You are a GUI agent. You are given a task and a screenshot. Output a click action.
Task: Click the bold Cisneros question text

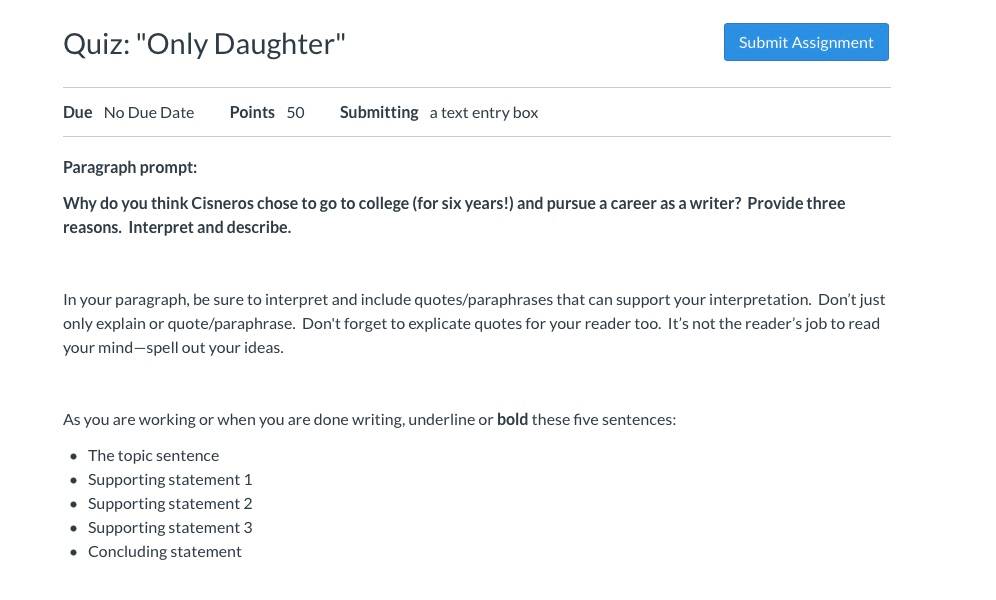tap(454, 215)
